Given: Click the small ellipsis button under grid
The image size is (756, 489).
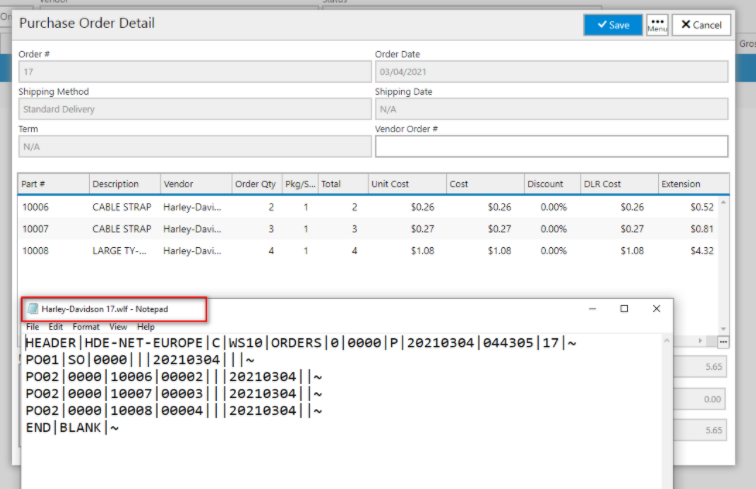Looking at the screenshot, I should [723, 342].
